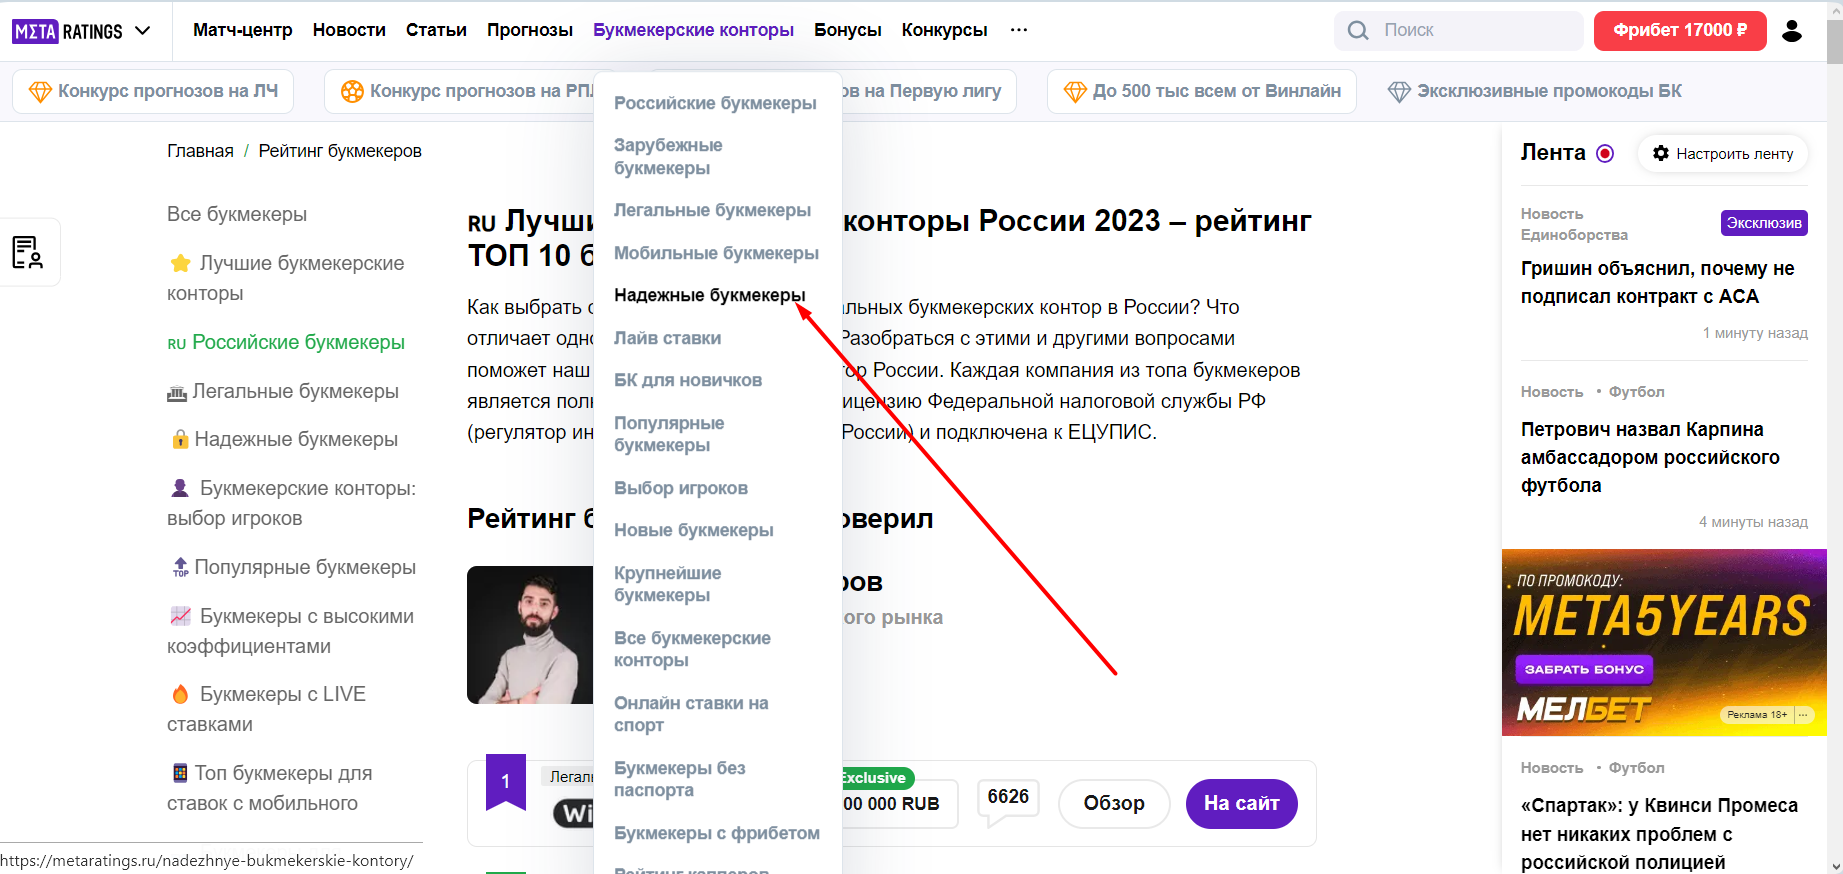
Task: Open Прогнозы in the top navigation
Action: point(530,30)
